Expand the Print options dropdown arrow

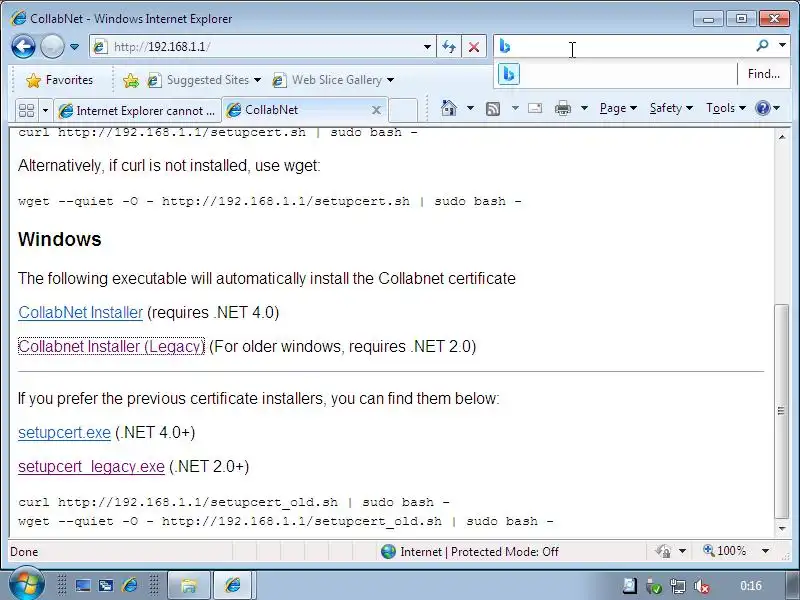585,108
